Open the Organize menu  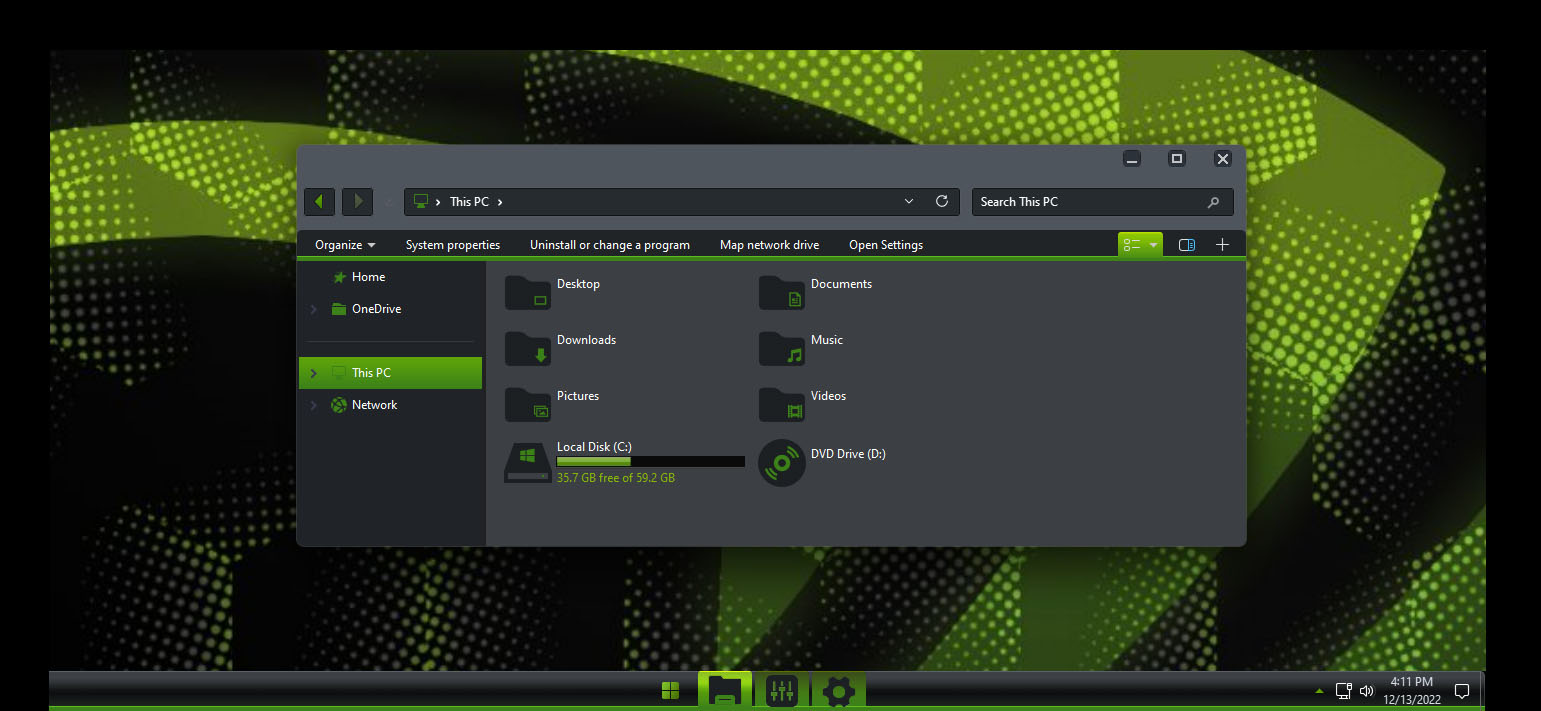pyautogui.click(x=343, y=244)
